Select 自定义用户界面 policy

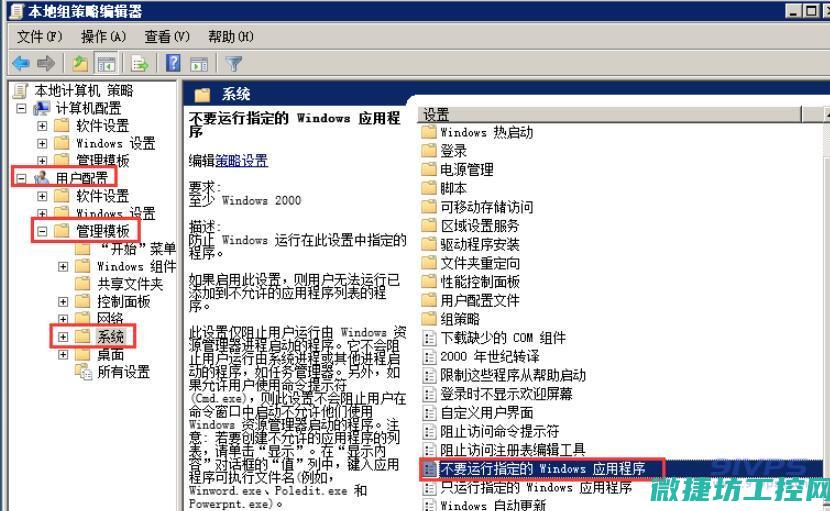click(486, 413)
